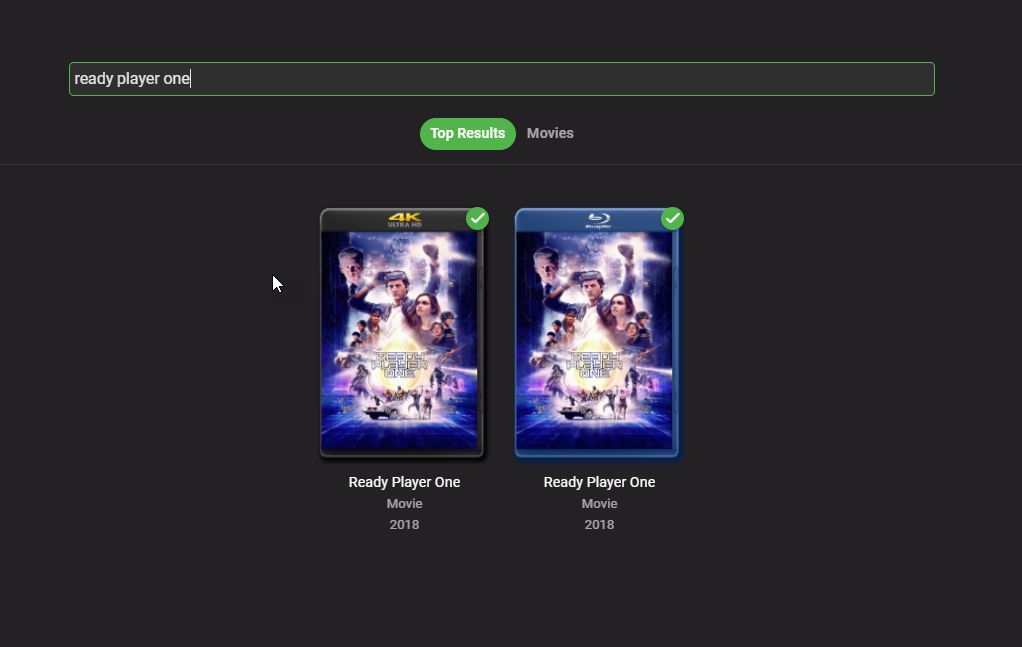This screenshot has height=647, width=1022.
Task: Click the Ready Player One title under the 4K poster
Action: coord(404,482)
